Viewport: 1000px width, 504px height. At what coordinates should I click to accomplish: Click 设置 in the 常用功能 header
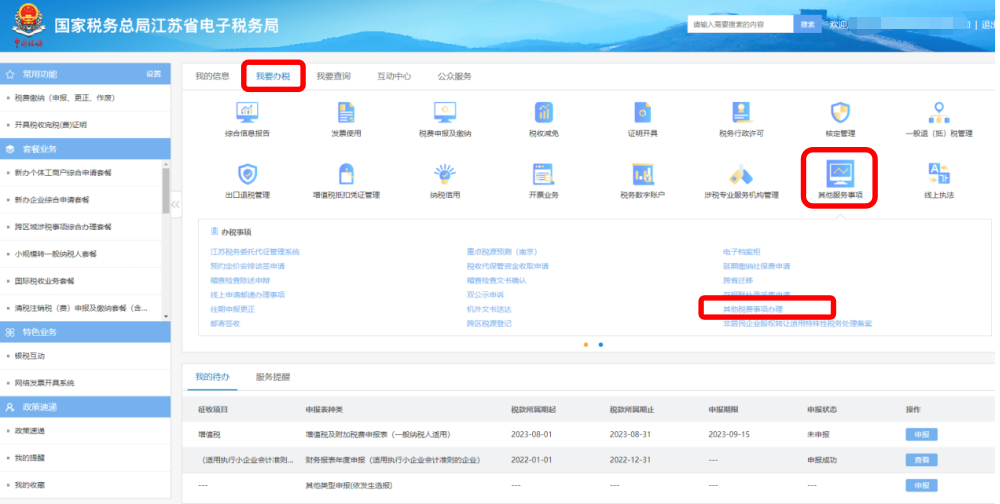[154, 74]
